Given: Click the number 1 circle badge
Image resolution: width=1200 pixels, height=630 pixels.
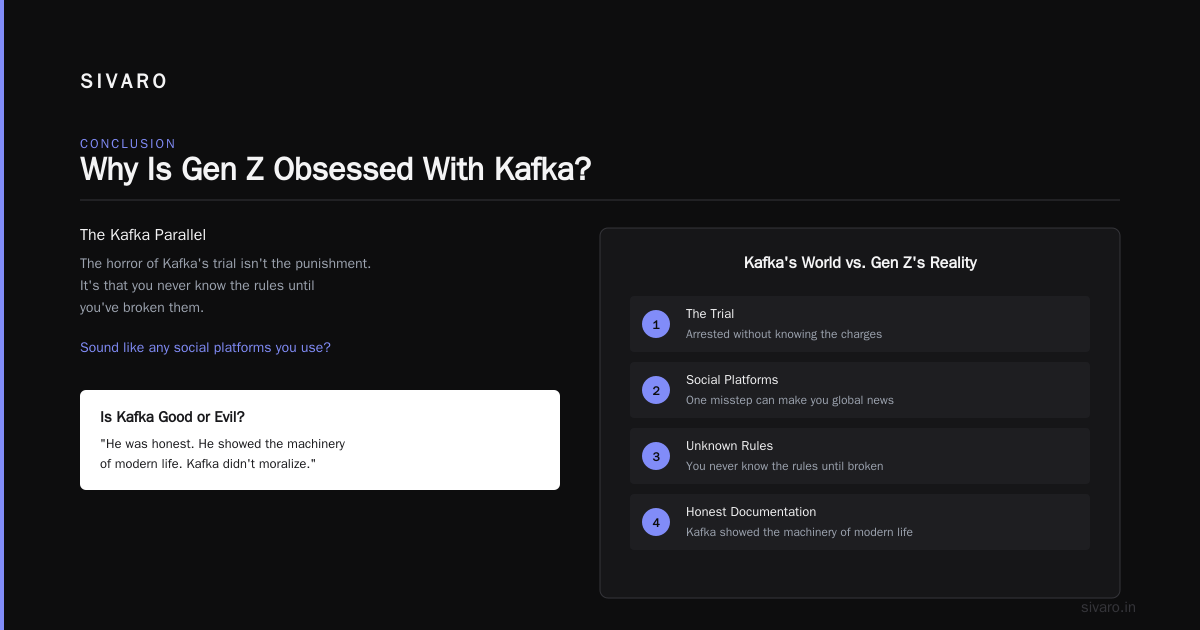Looking at the screenshot, I should (x=656, y=324).
